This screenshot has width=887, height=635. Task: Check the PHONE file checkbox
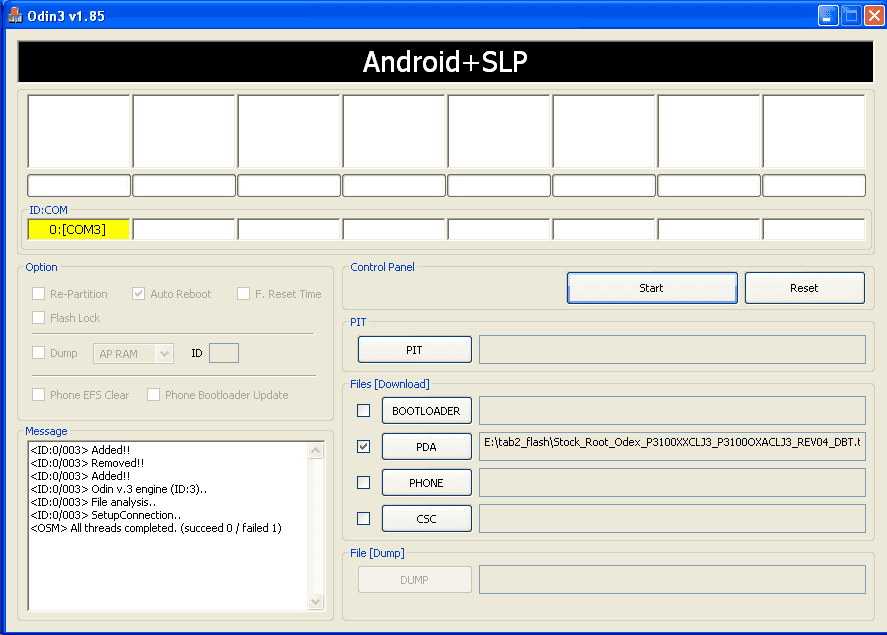364,483
